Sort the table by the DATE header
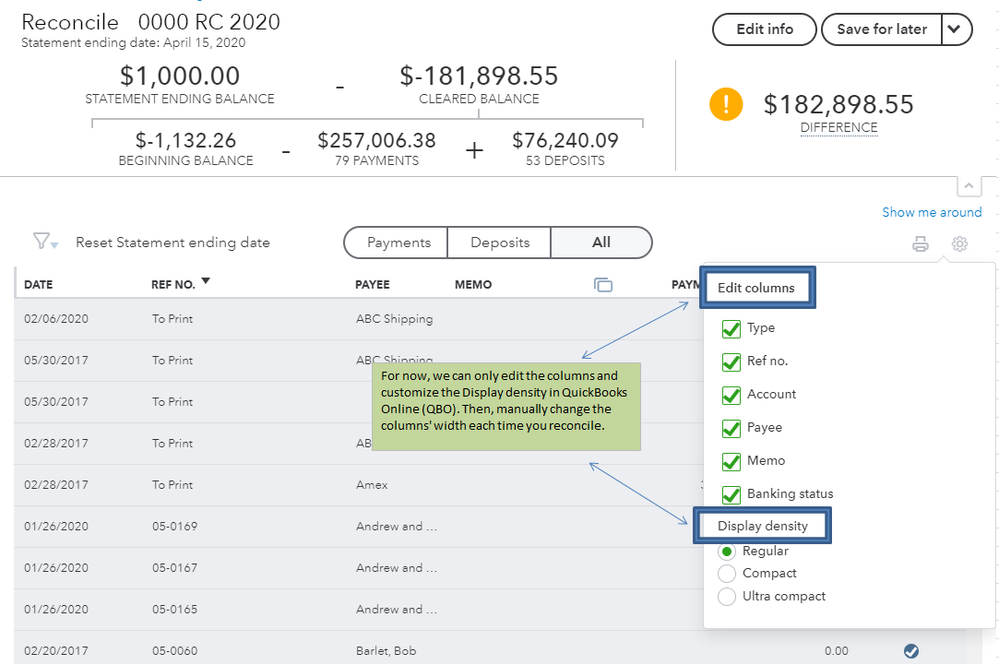 tap(38, 285)
